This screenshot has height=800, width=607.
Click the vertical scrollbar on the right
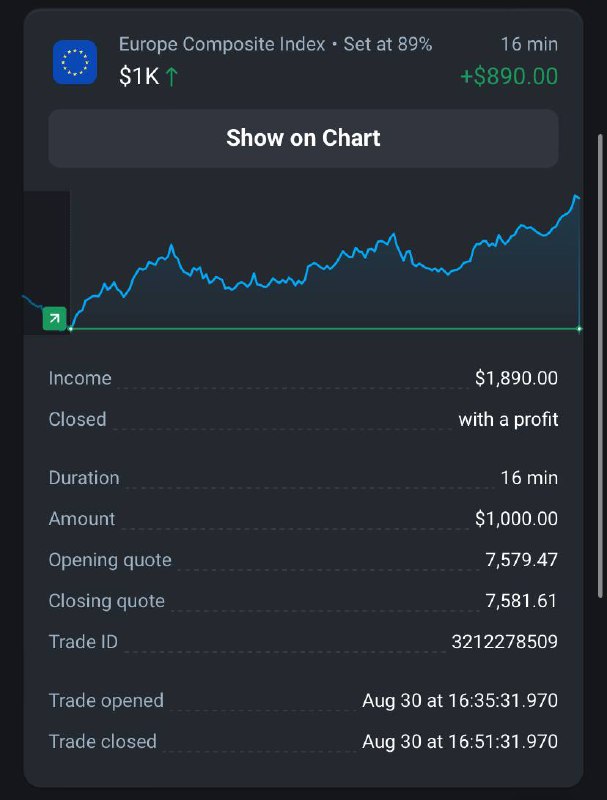click(600, 365)
